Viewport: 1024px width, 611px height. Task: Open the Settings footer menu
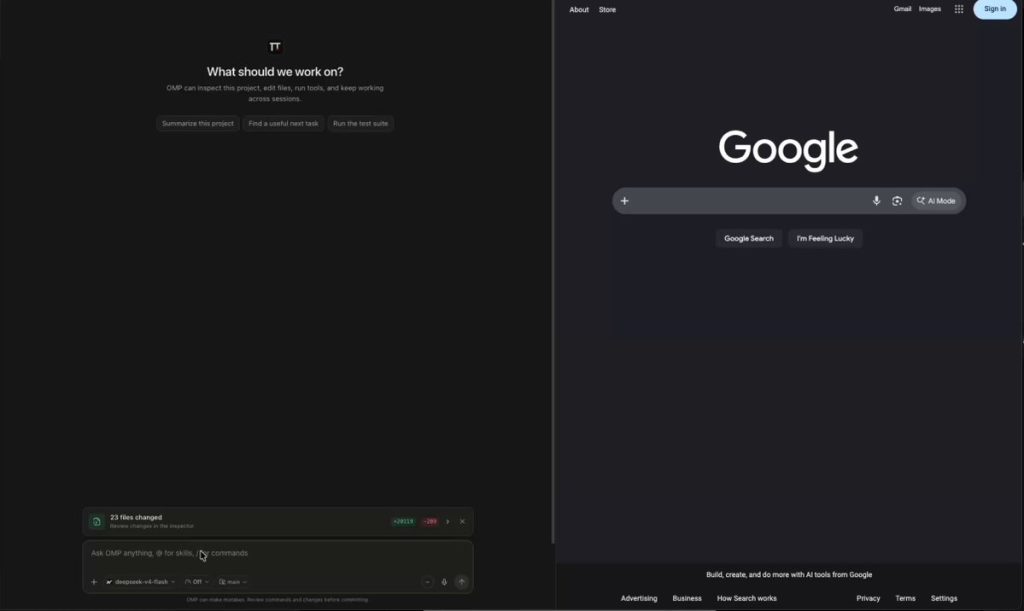coord(944,598)
